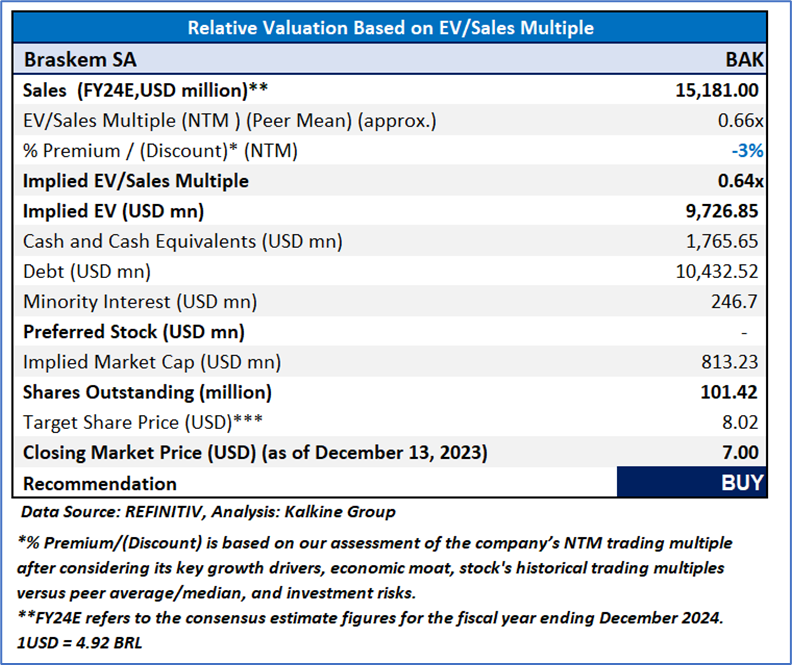
Task: Click the 'Target Share Price (USD)***' label
Action: coord(143,422)
